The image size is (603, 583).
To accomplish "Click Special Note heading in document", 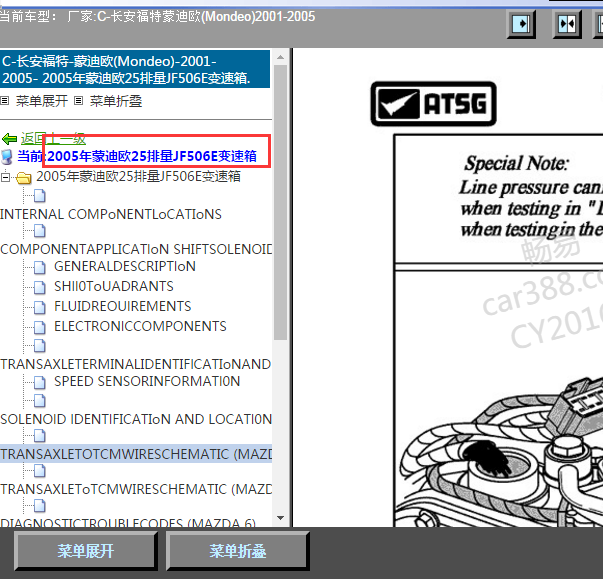I will pyautogui.click(x=516, y=163).
